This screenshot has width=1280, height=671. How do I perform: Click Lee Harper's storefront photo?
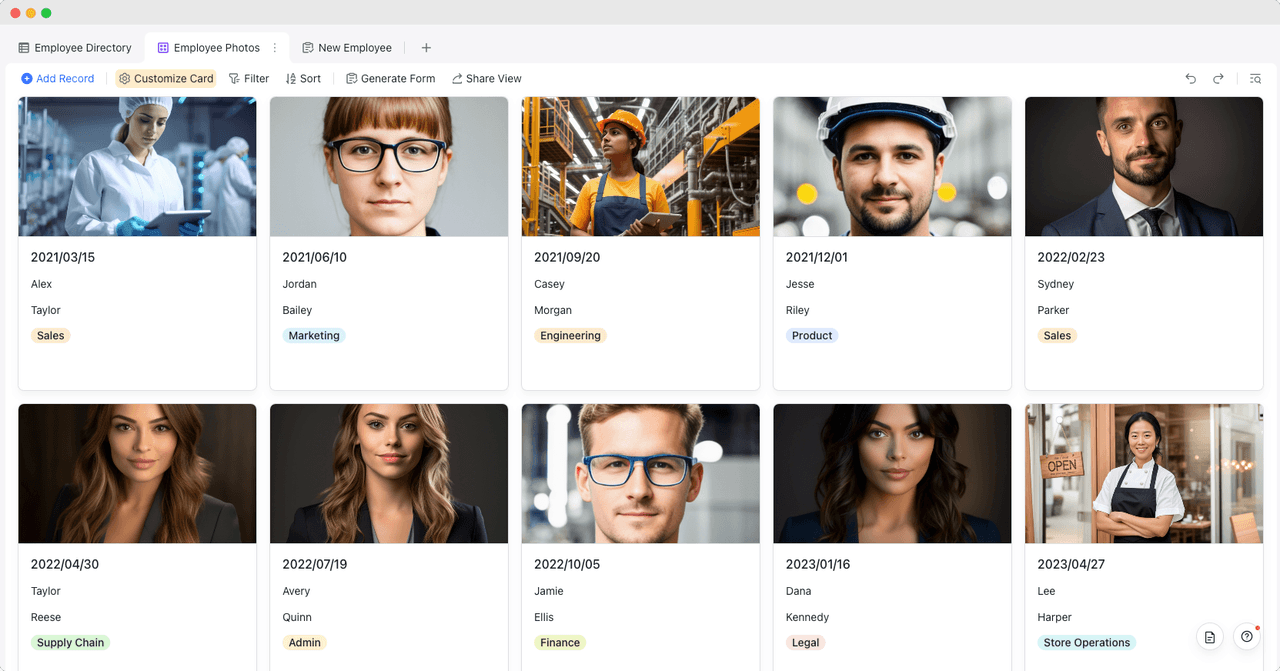point(1144,473)
